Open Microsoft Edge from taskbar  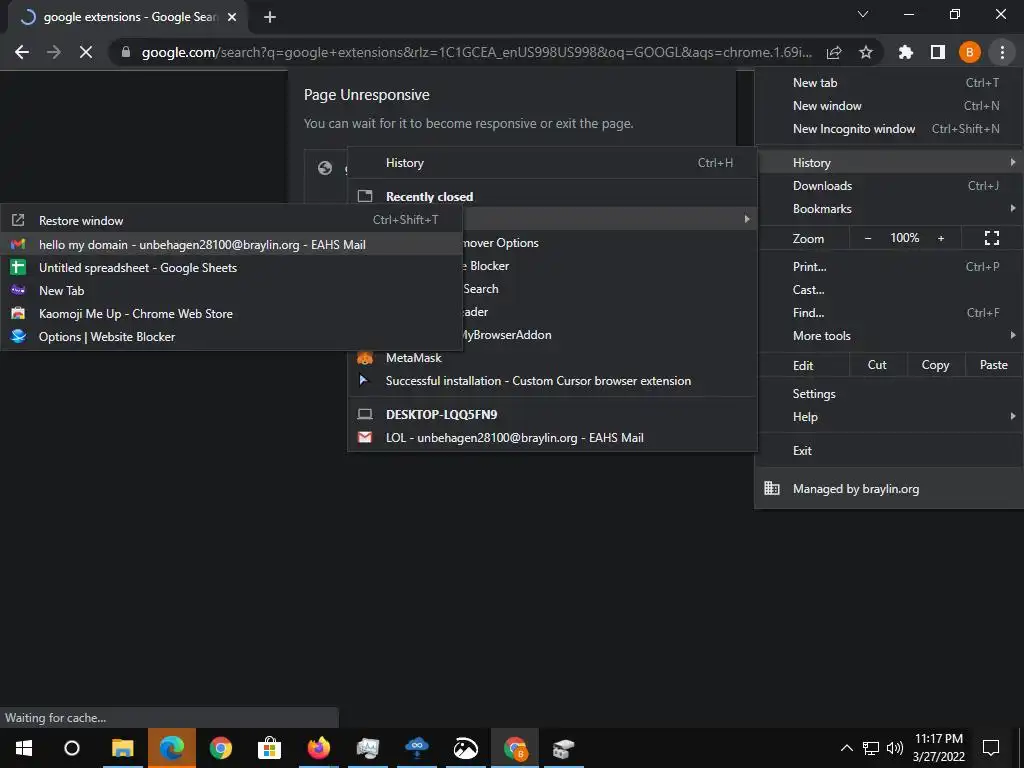click(172, 748)
